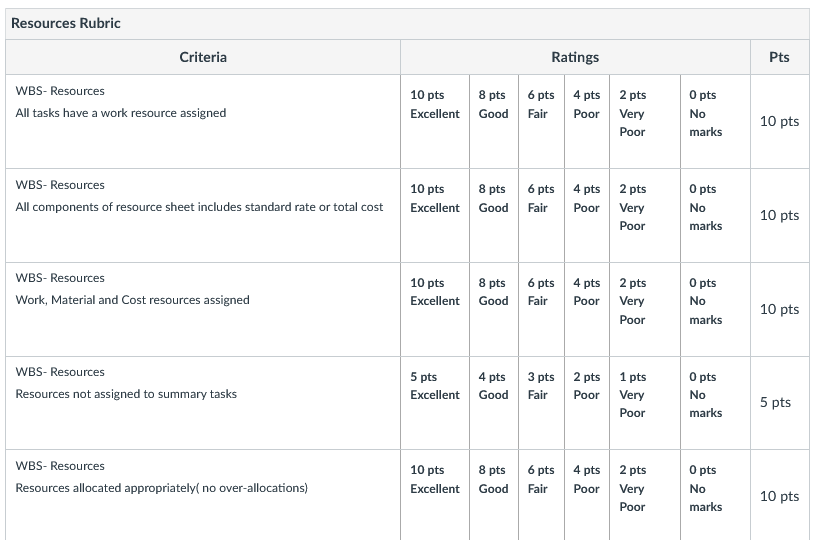Image resolution: width=819 pixels, height=540 pixels.
Task: Select 10 pts Excellent for work resource assigned
Action: 435,121
